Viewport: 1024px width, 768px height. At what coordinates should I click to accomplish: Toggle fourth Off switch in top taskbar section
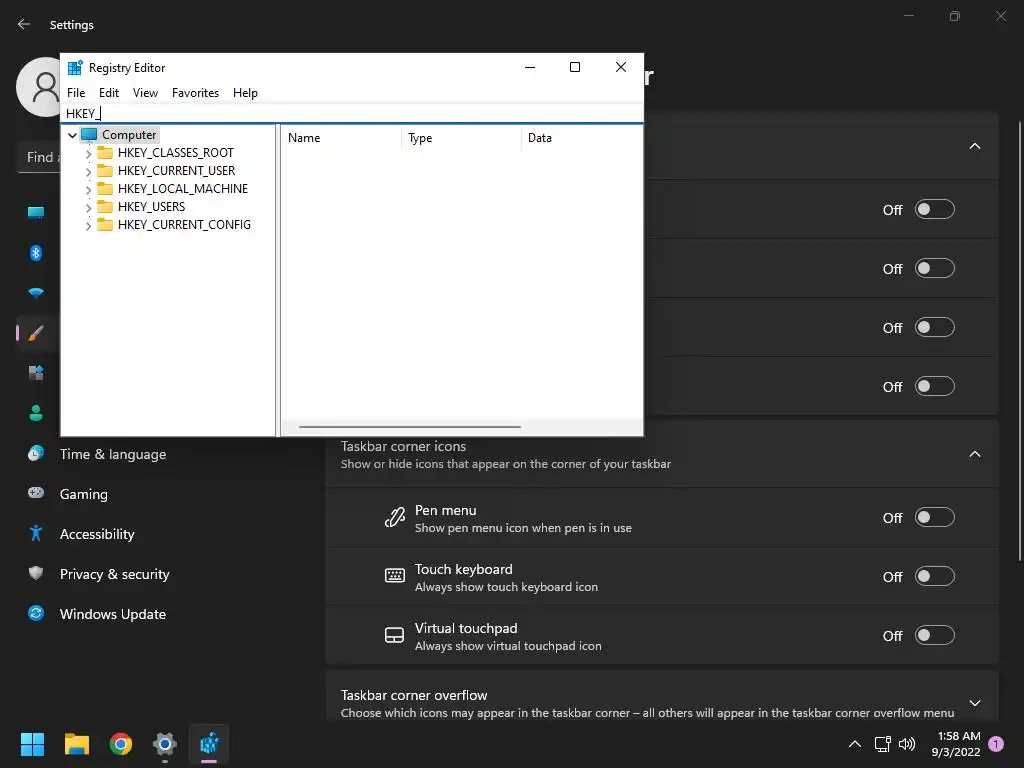pos(934,386)
